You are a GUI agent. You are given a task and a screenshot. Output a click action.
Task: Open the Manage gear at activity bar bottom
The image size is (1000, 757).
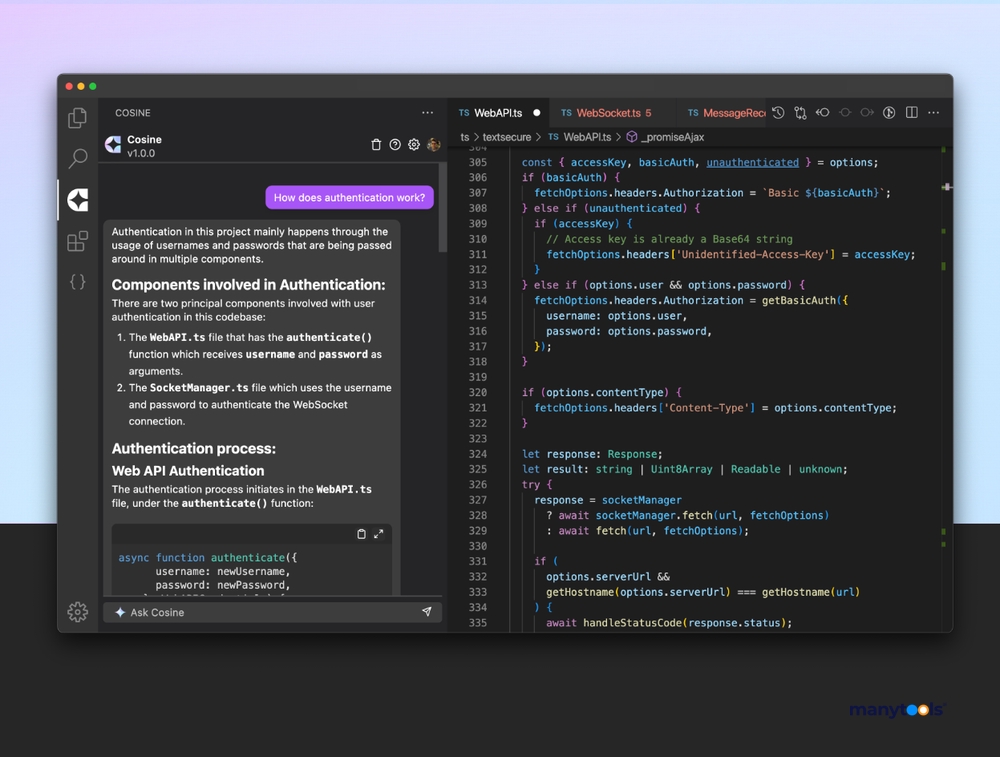pyautogui.click(x=77, y=612)
